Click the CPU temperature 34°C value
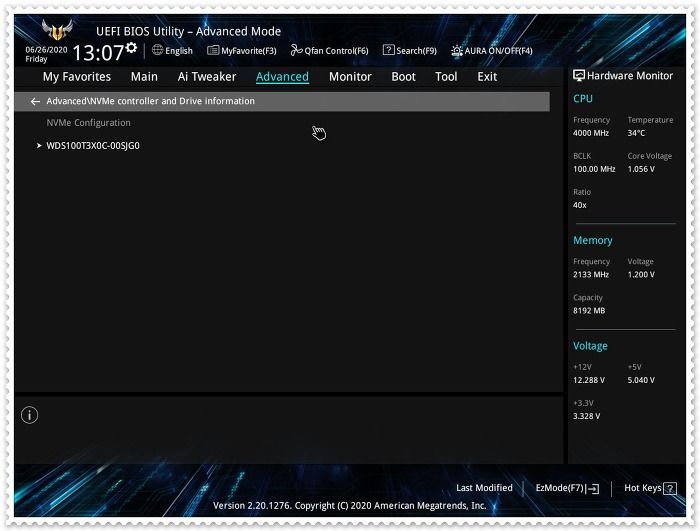This screenshot has height=531, width=700. pyautogui.click(x=636, y=133)
